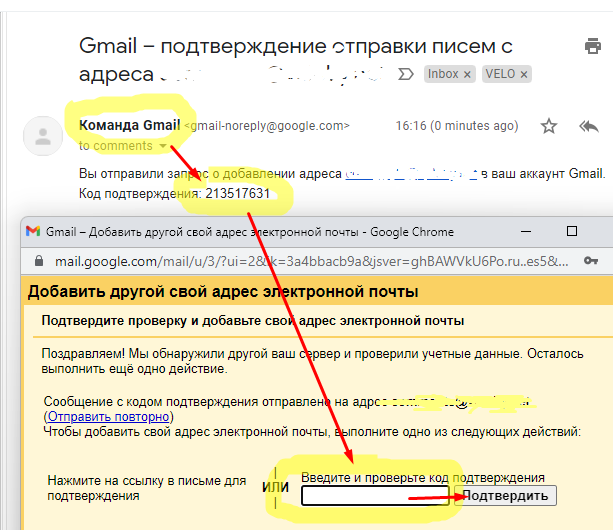Remove the VELO label
Viewport: 613px width, 530px height.
click(524, 74)
